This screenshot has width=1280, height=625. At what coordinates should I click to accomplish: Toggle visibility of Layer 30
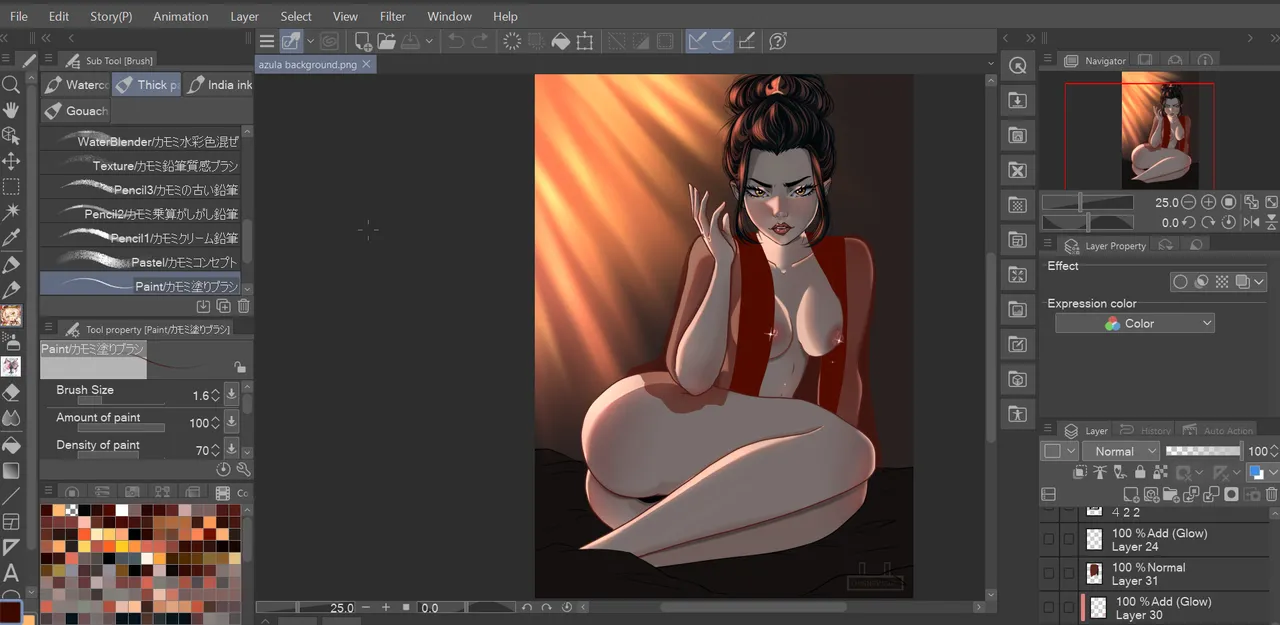coord(1048,608)
